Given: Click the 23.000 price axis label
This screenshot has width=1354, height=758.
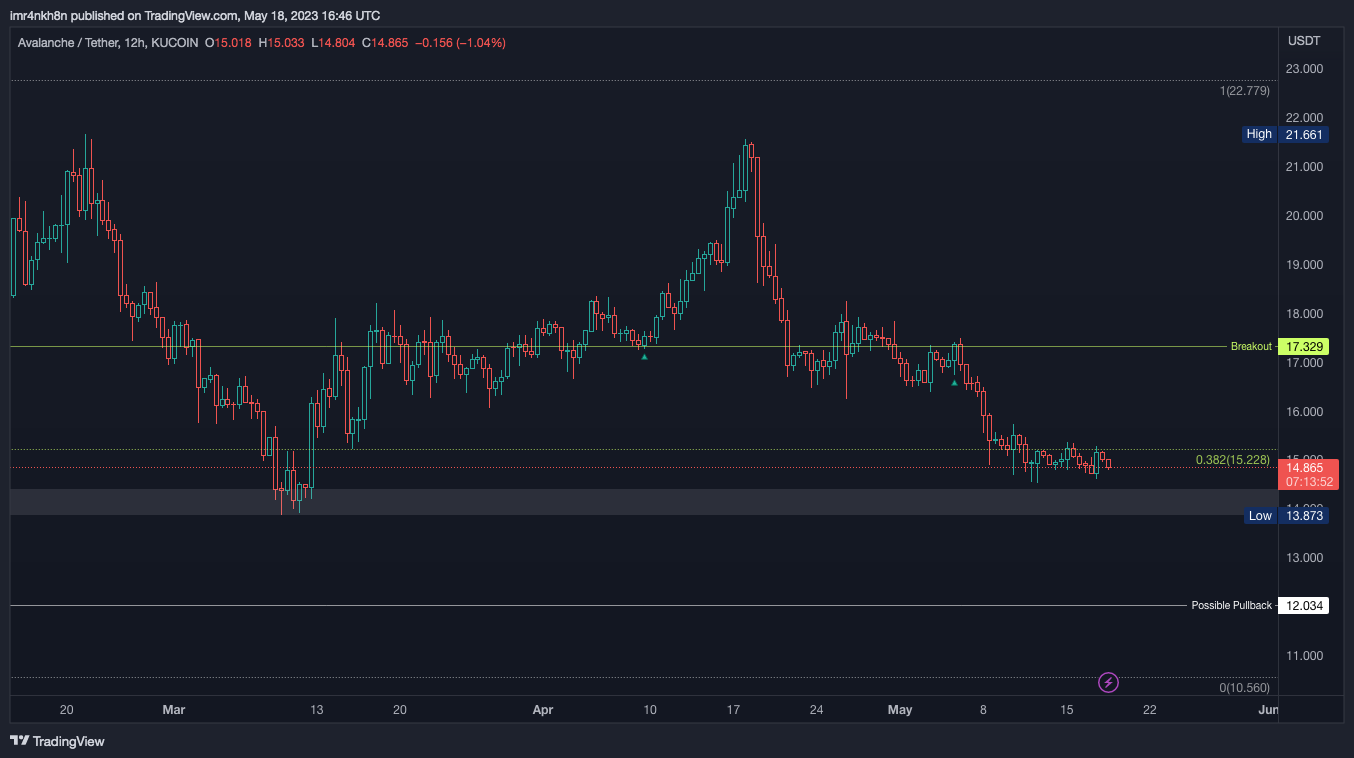Looking at the screenshot, I should tap(1305, 69).
